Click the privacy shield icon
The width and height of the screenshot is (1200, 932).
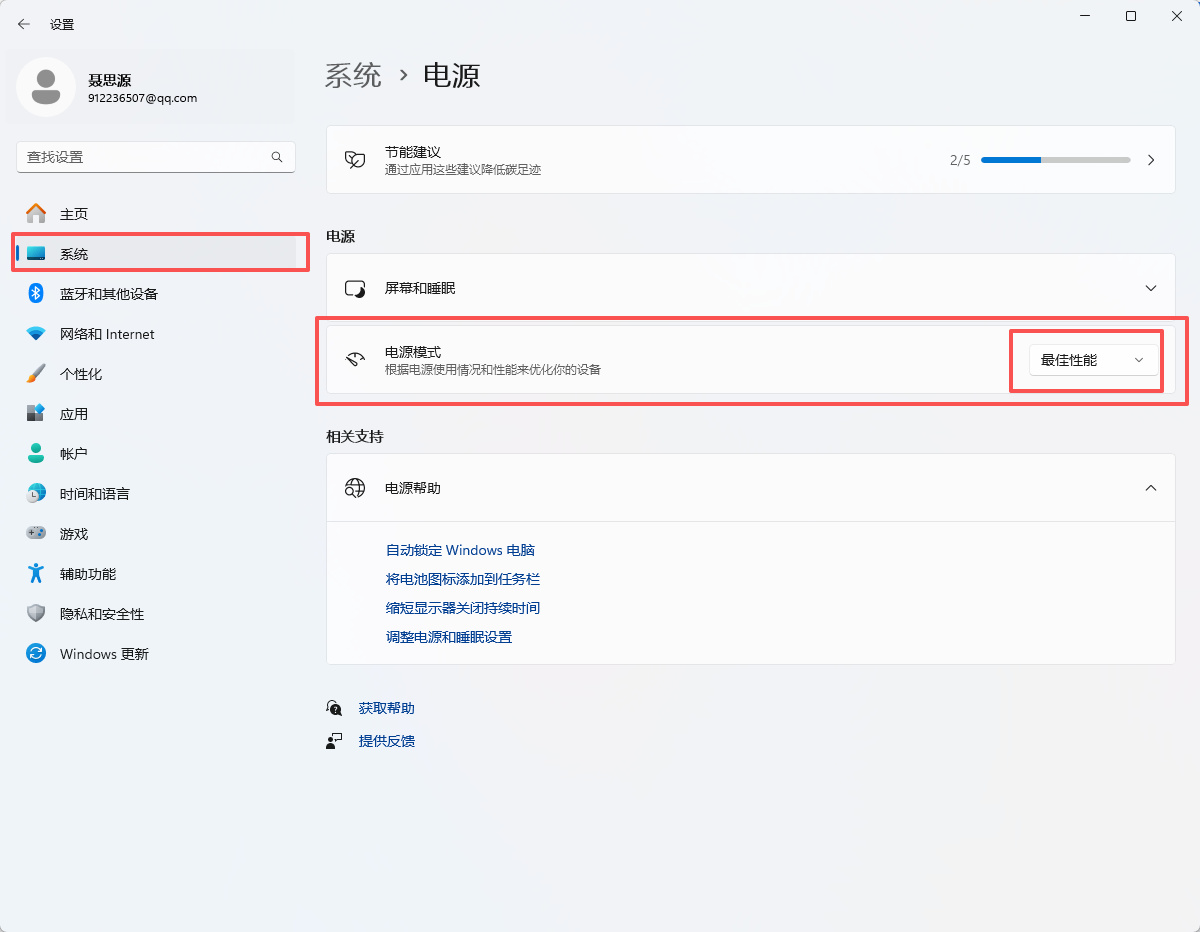pos(36,613)
